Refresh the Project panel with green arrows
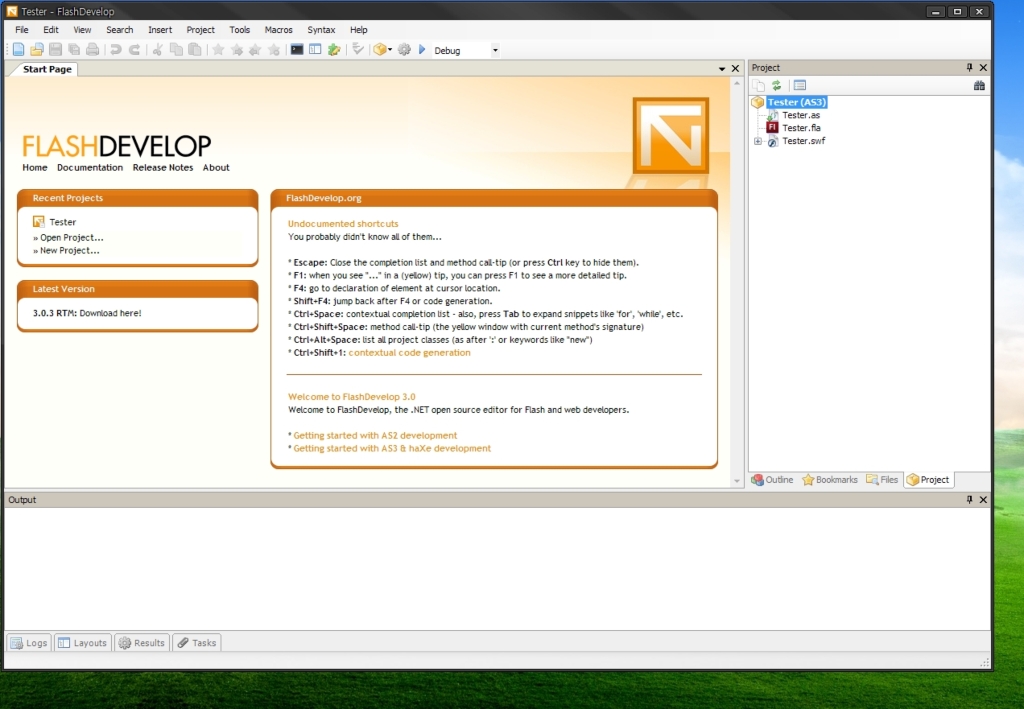The width and height of the screenshot is (1024, 709). [776, 86]
